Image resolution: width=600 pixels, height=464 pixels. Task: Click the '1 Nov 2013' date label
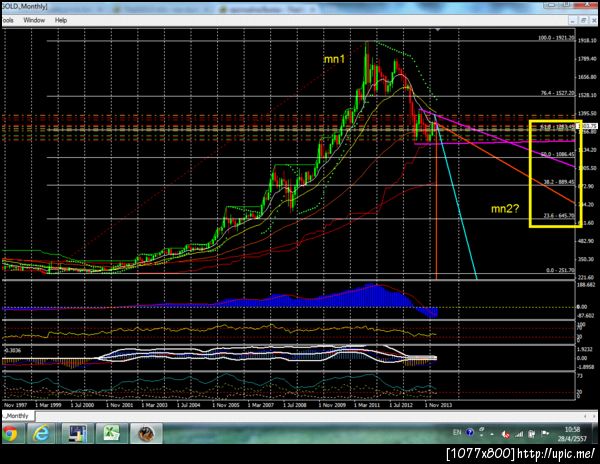coord(439,405)
